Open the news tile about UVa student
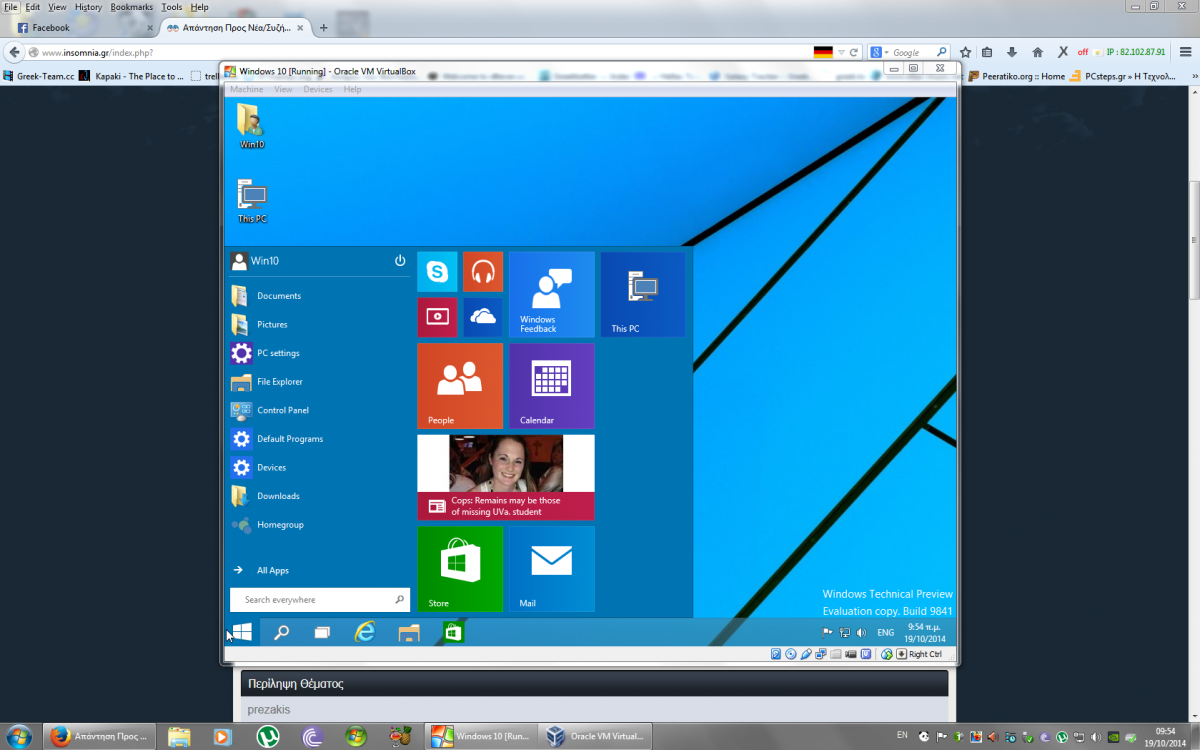 coord(506,477)
